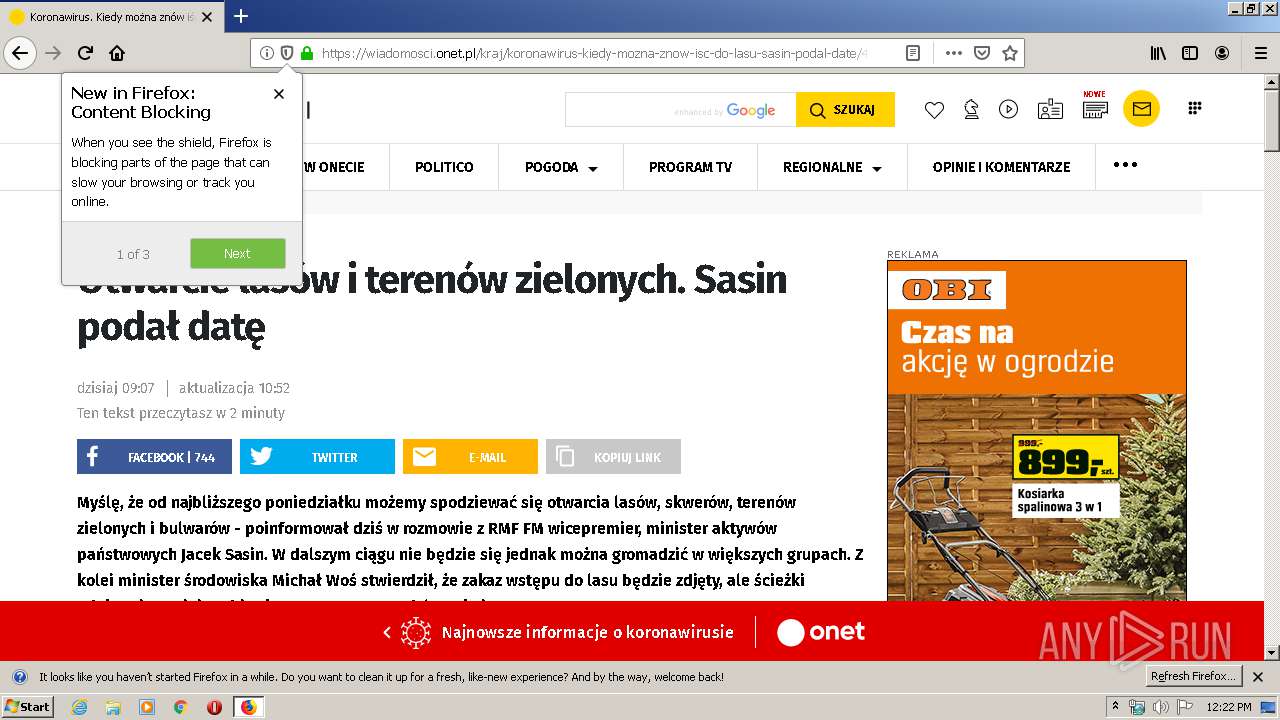Screen dimensions: 1280x720
Task: Click the URL in the address bar
Action: [595, 53]
